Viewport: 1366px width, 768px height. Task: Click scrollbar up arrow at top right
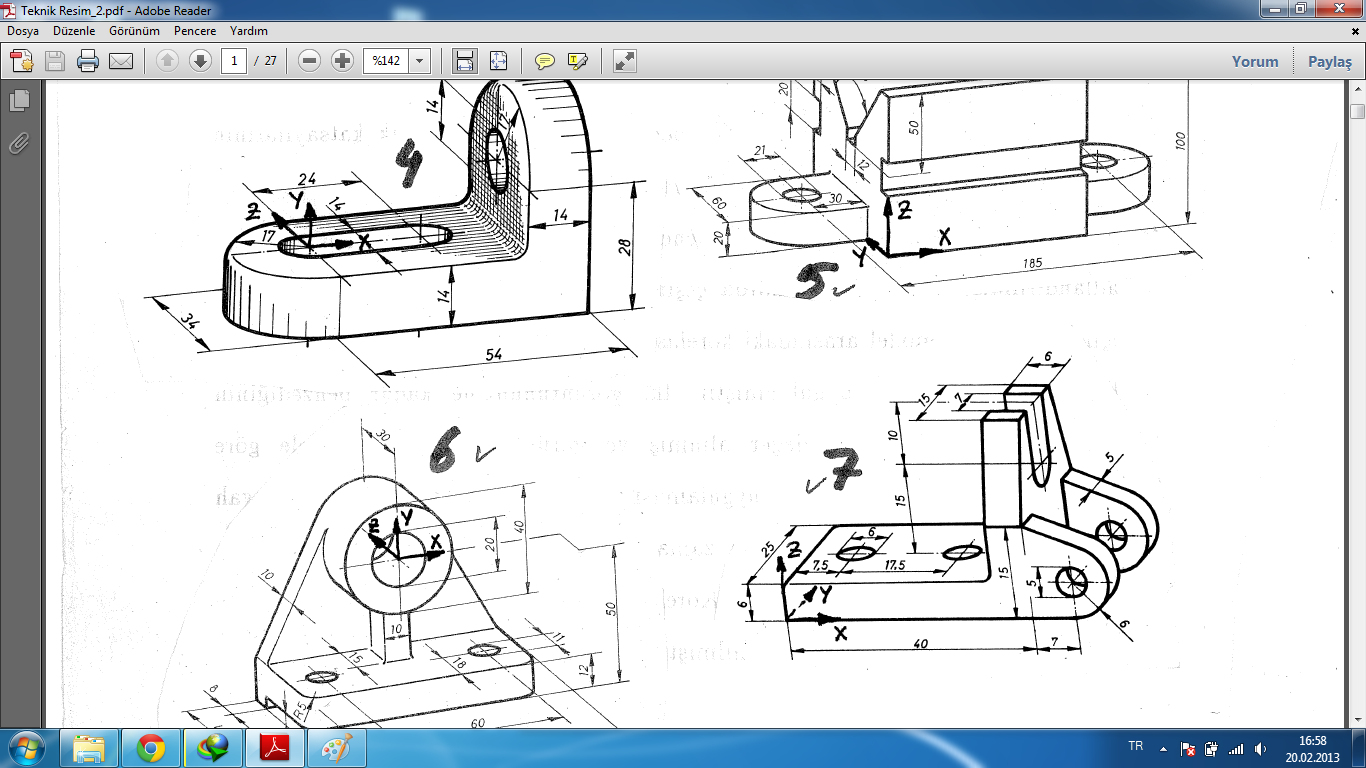coord(1357,91)
